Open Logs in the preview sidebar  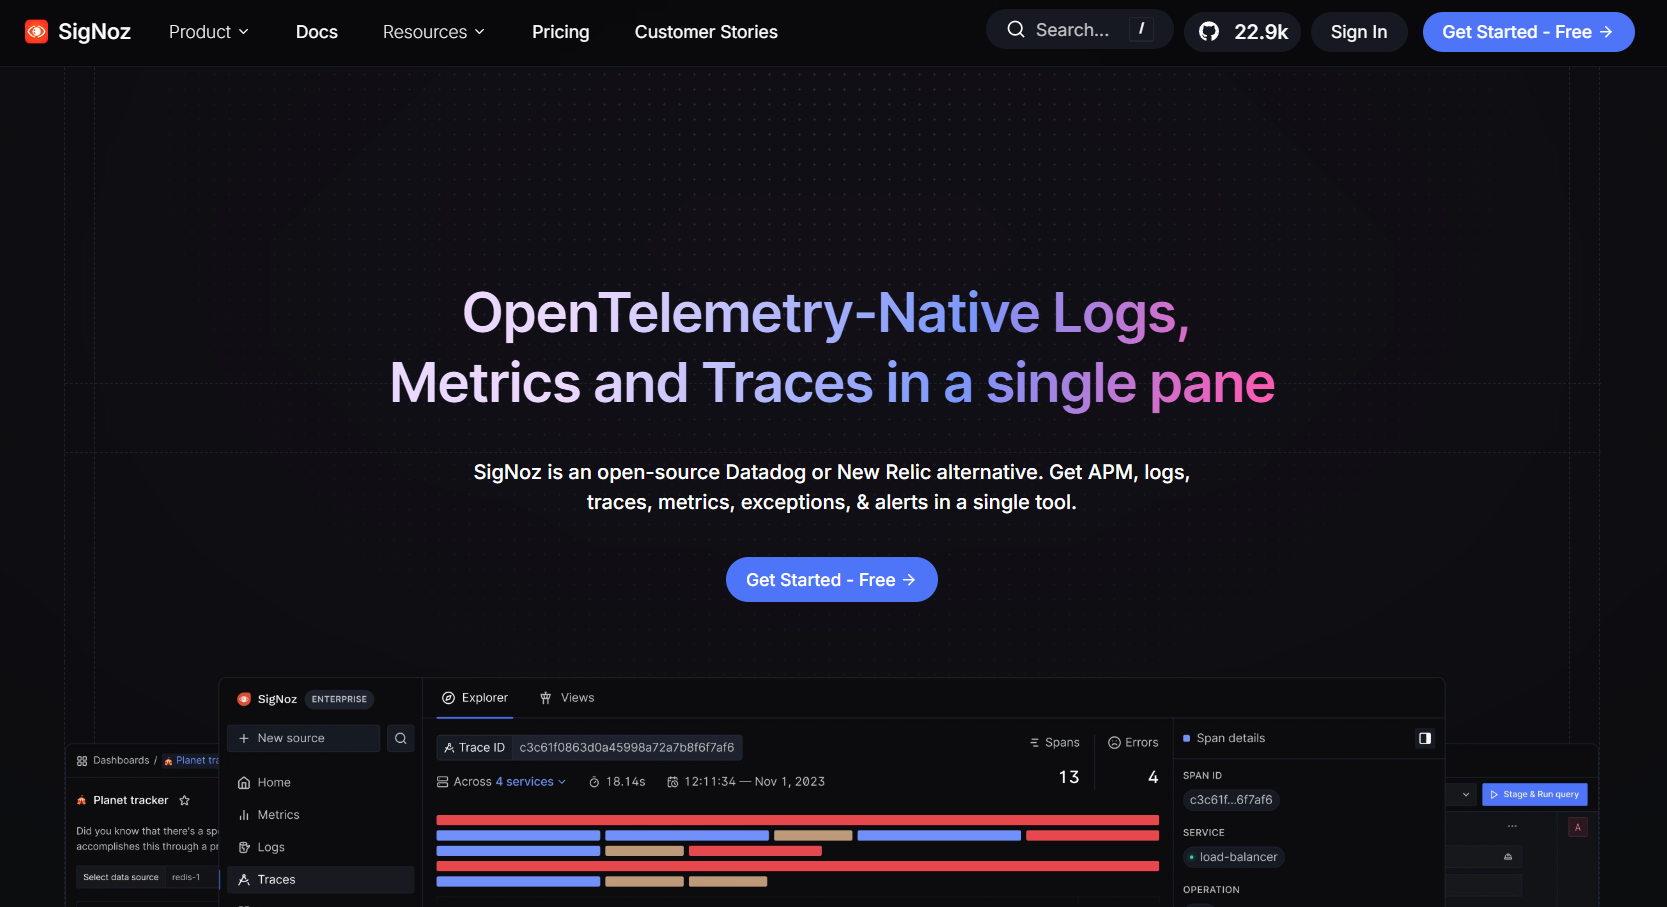tap(320, 847)
